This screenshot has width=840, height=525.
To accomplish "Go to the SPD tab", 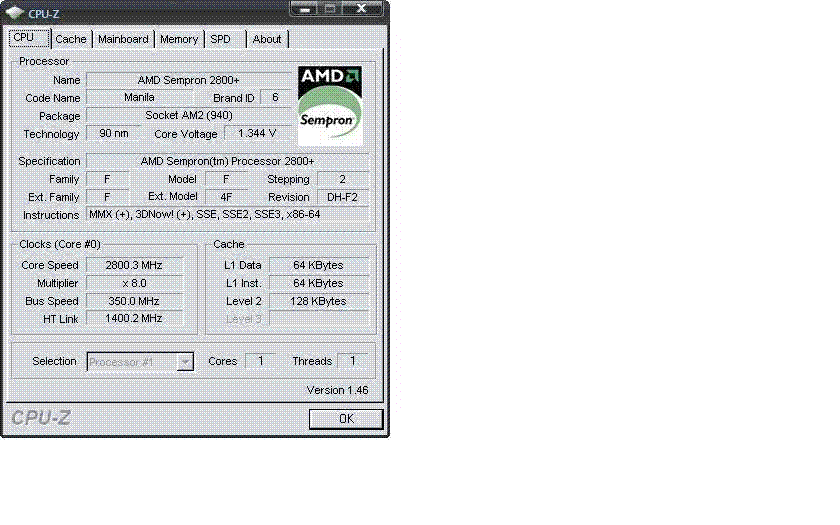I will 220,39.
